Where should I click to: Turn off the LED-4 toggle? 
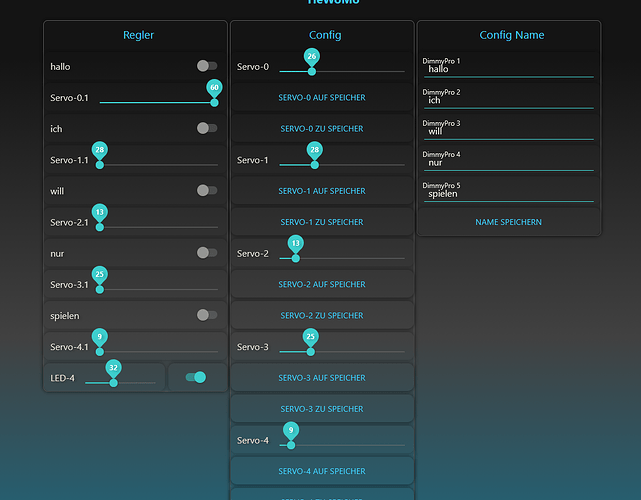click(197, 377)
